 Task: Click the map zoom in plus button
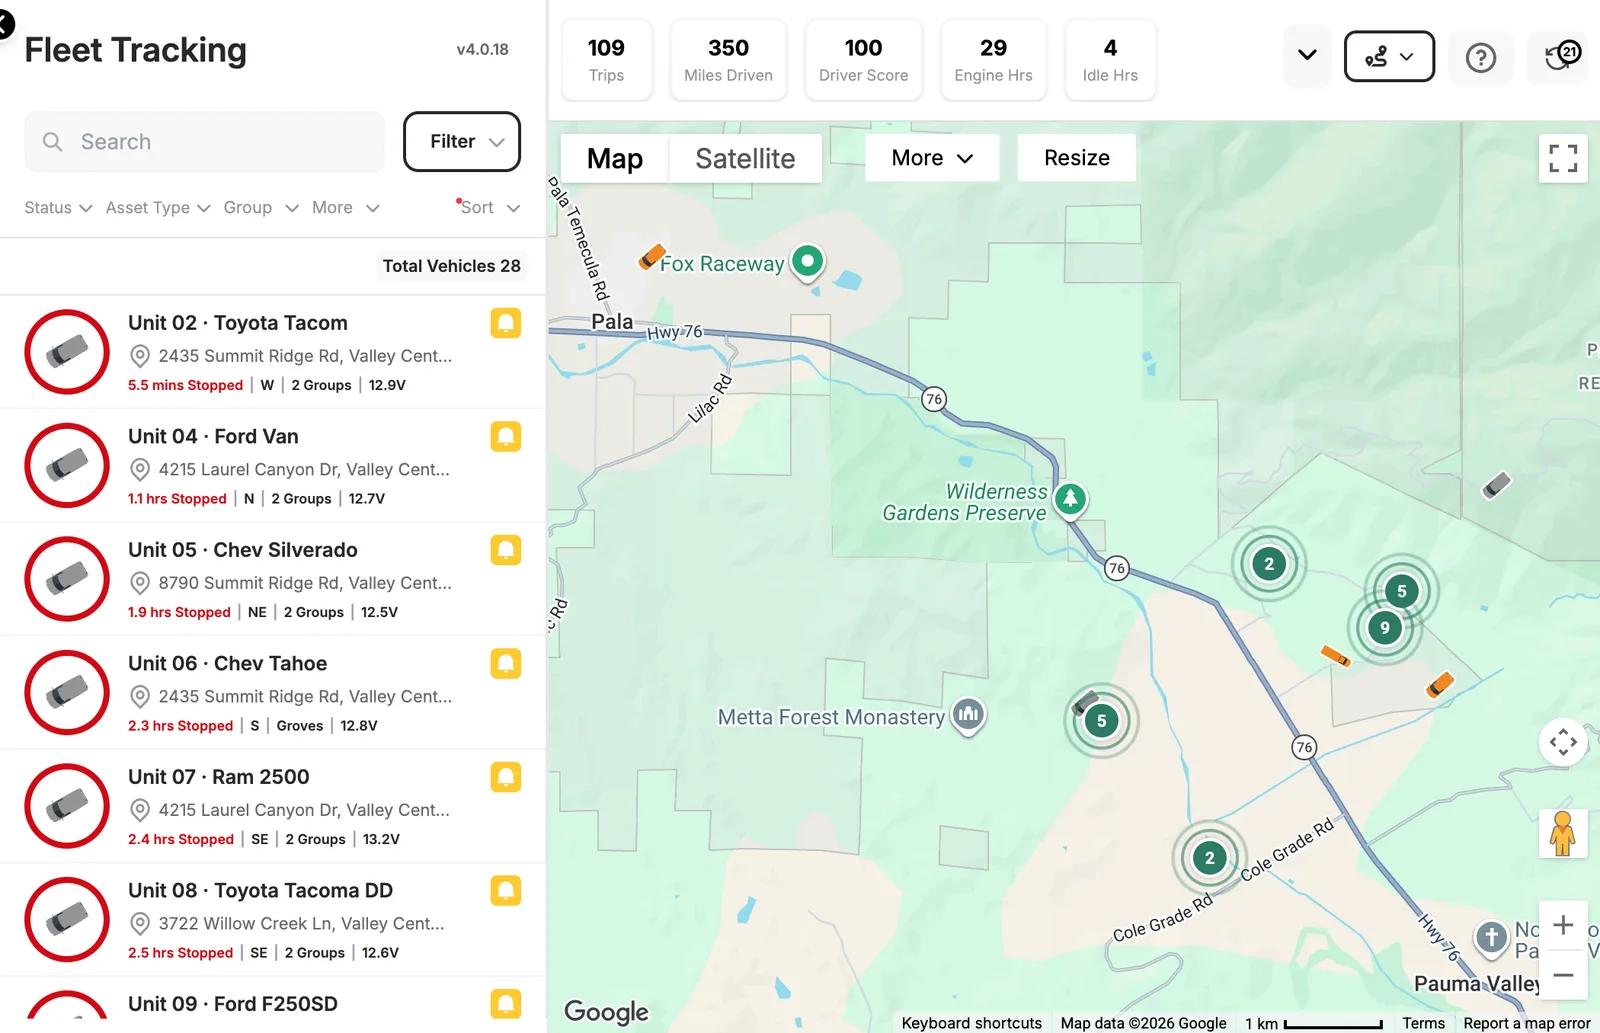[x=1563, y=926]
